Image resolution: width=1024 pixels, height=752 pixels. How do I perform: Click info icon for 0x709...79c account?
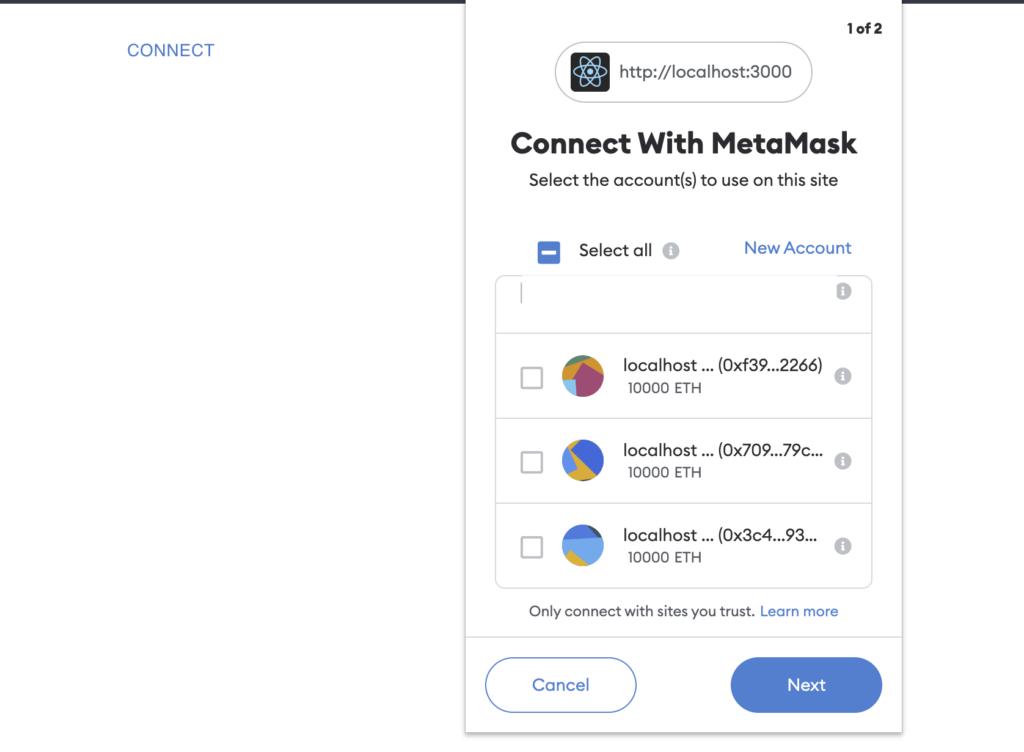843,461
